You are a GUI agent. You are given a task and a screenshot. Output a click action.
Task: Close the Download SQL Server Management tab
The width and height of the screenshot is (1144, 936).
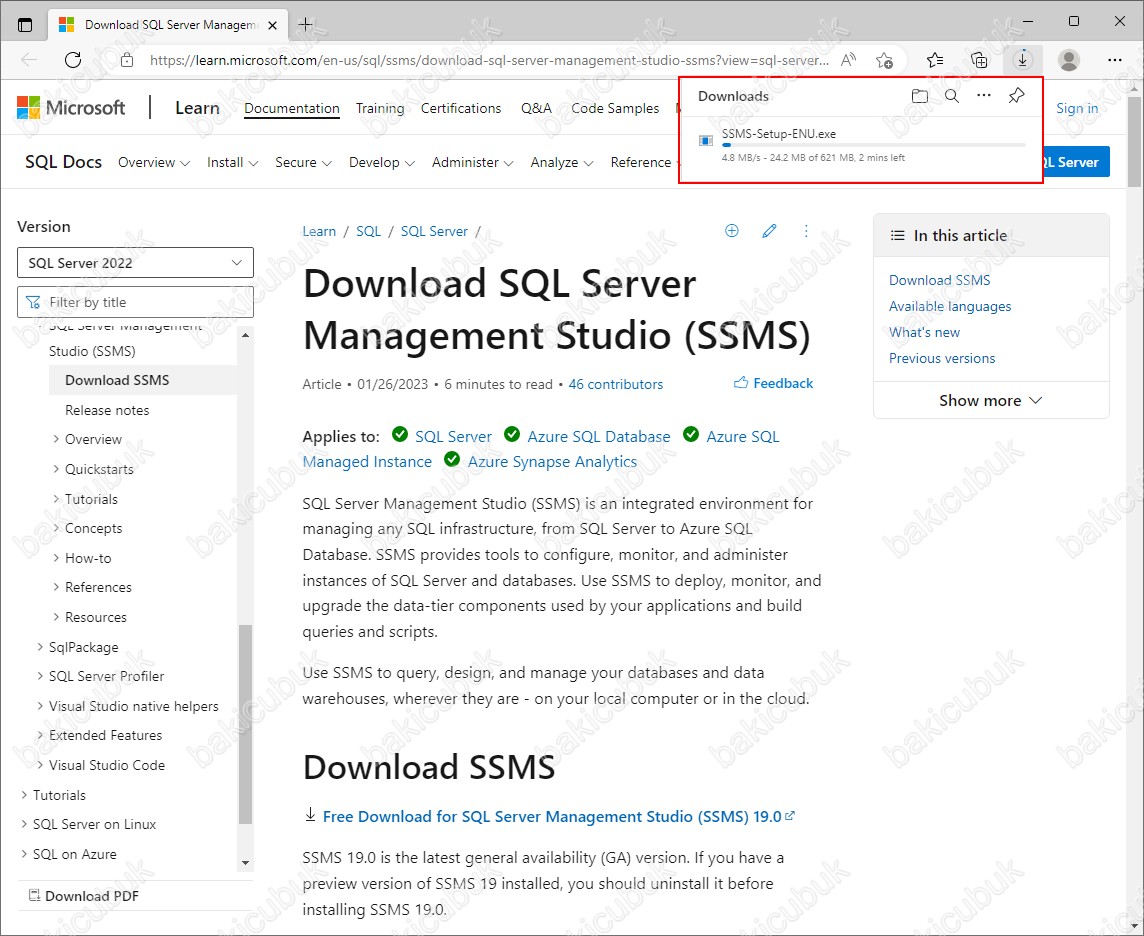coord(272,25)
